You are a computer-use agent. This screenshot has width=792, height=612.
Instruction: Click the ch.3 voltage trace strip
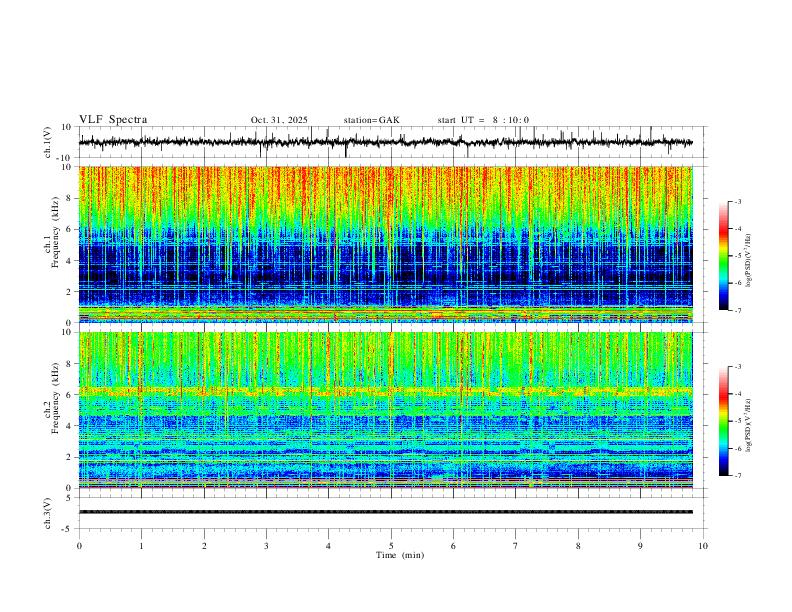click(x=385, y=512)
